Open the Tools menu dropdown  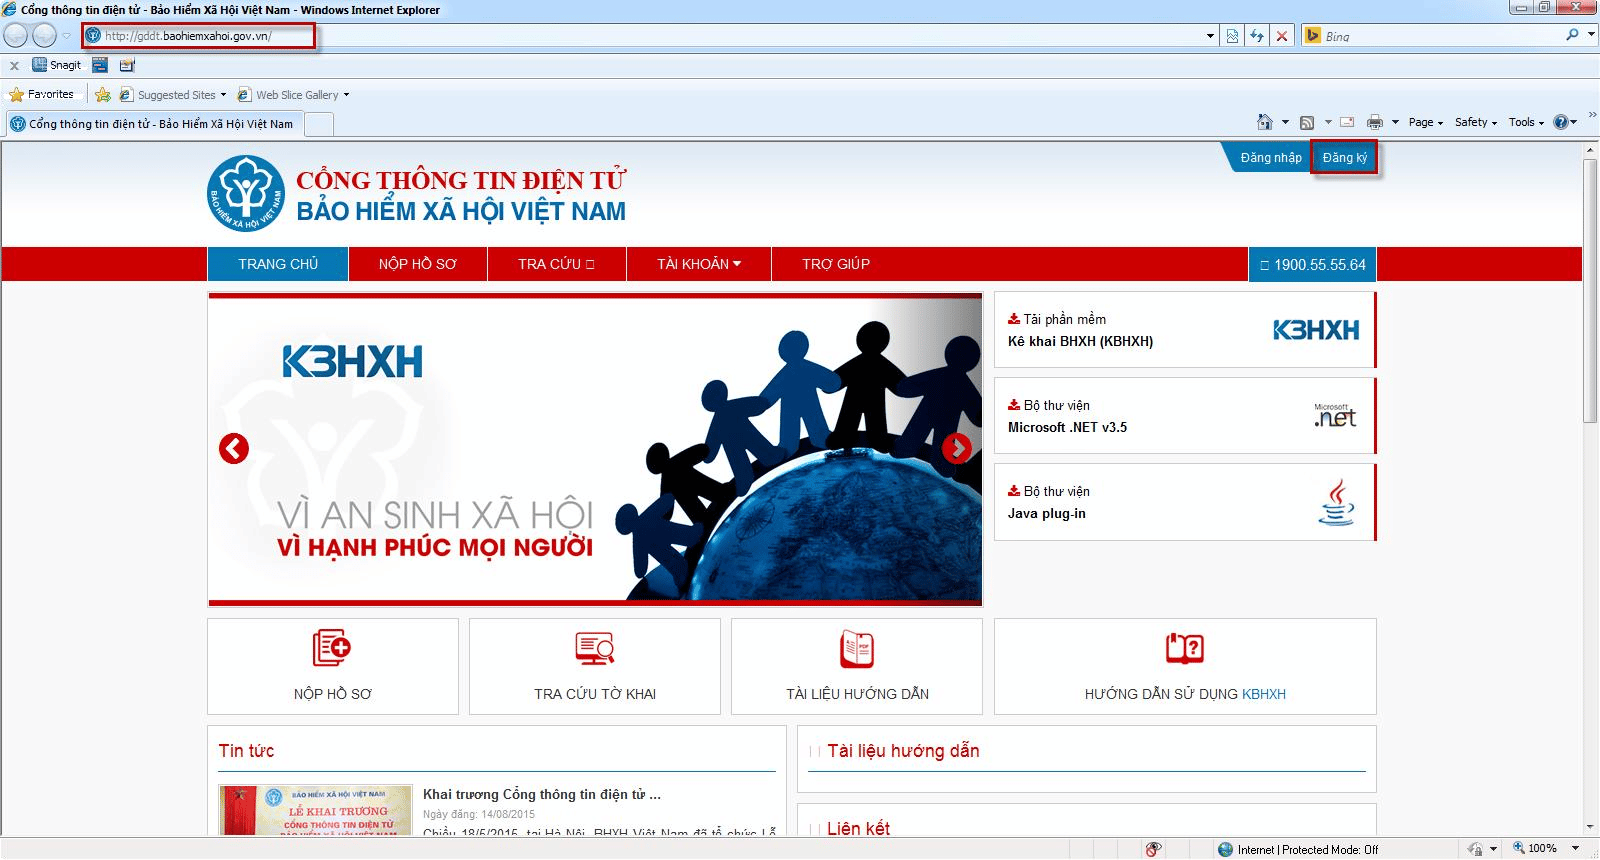(x=1526, y=122)
